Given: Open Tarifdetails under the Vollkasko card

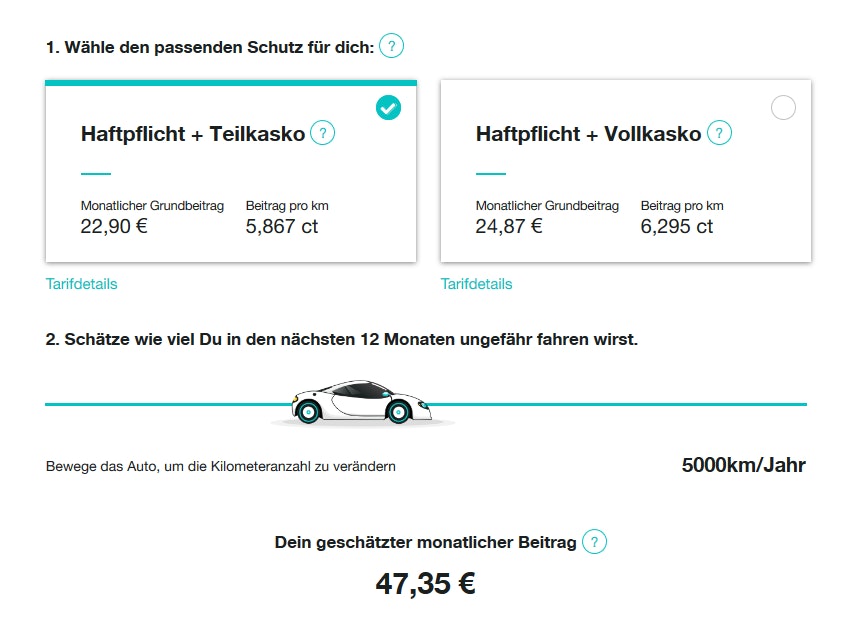Looking at the screenshot, I should (x=476, y=284).
